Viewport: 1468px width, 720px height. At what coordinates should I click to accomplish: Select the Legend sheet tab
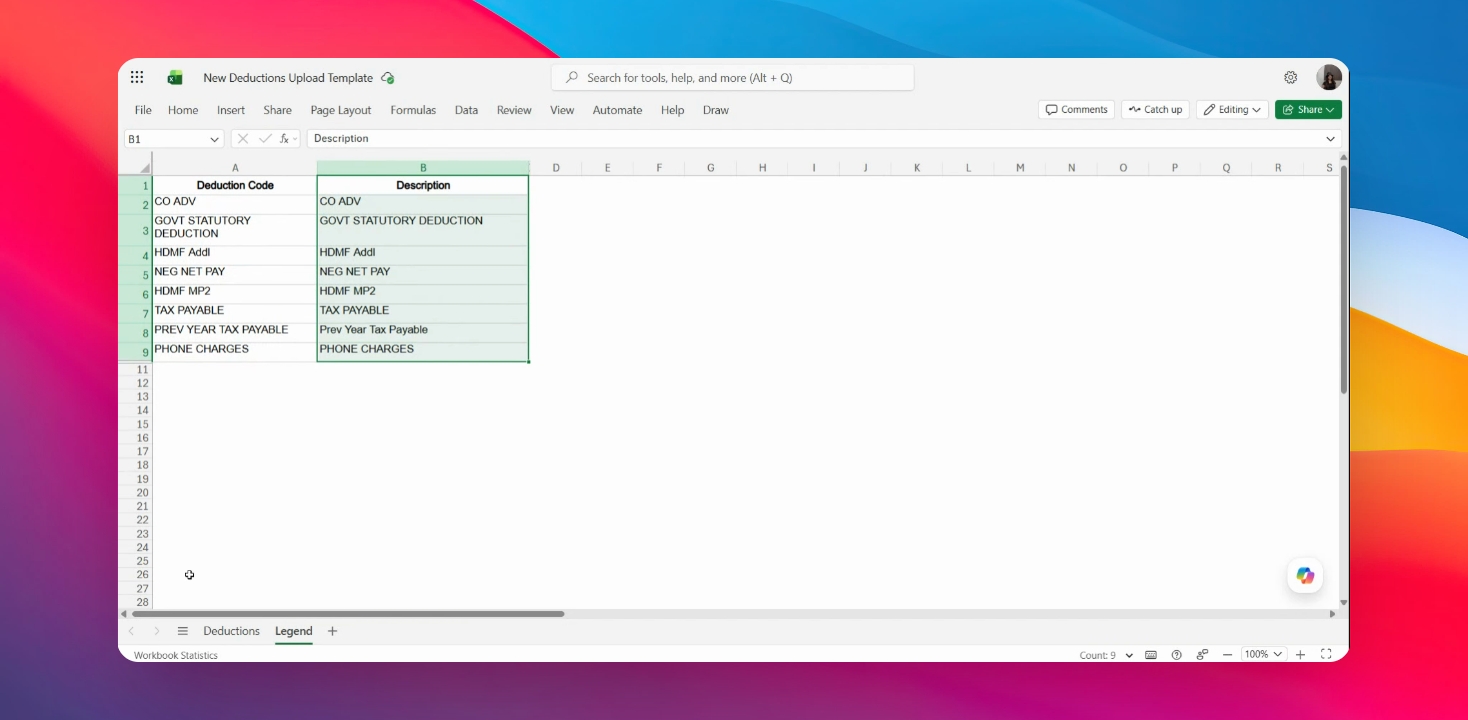(x=294, y=631)
